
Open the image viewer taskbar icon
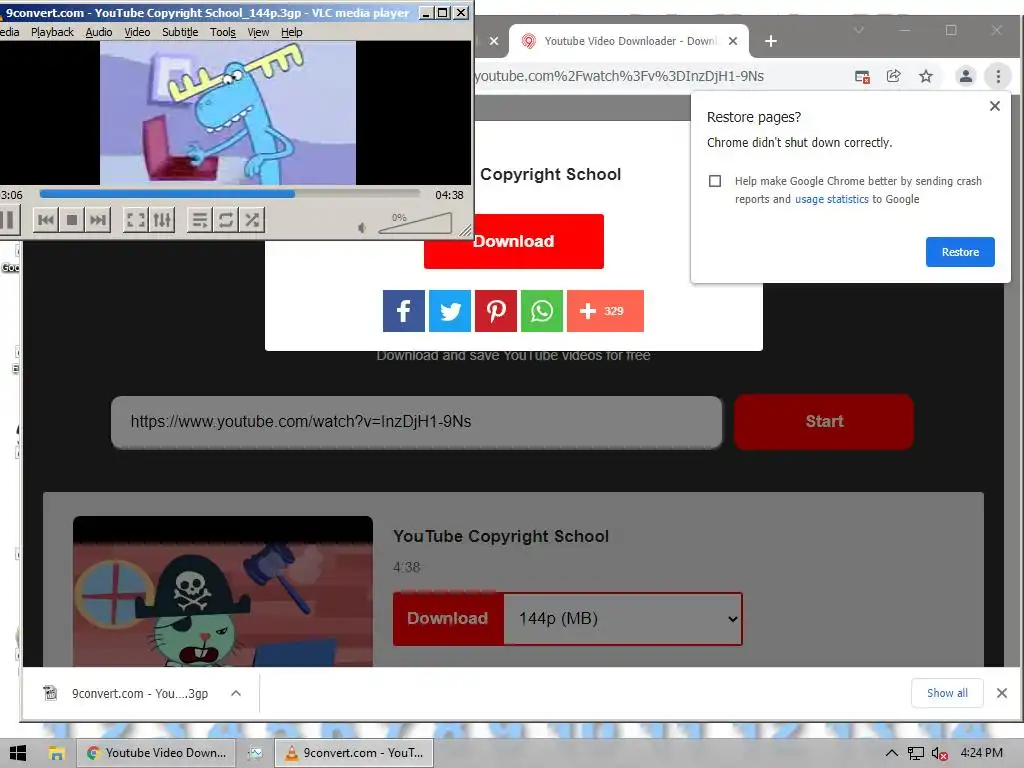(x=255, y=753)
